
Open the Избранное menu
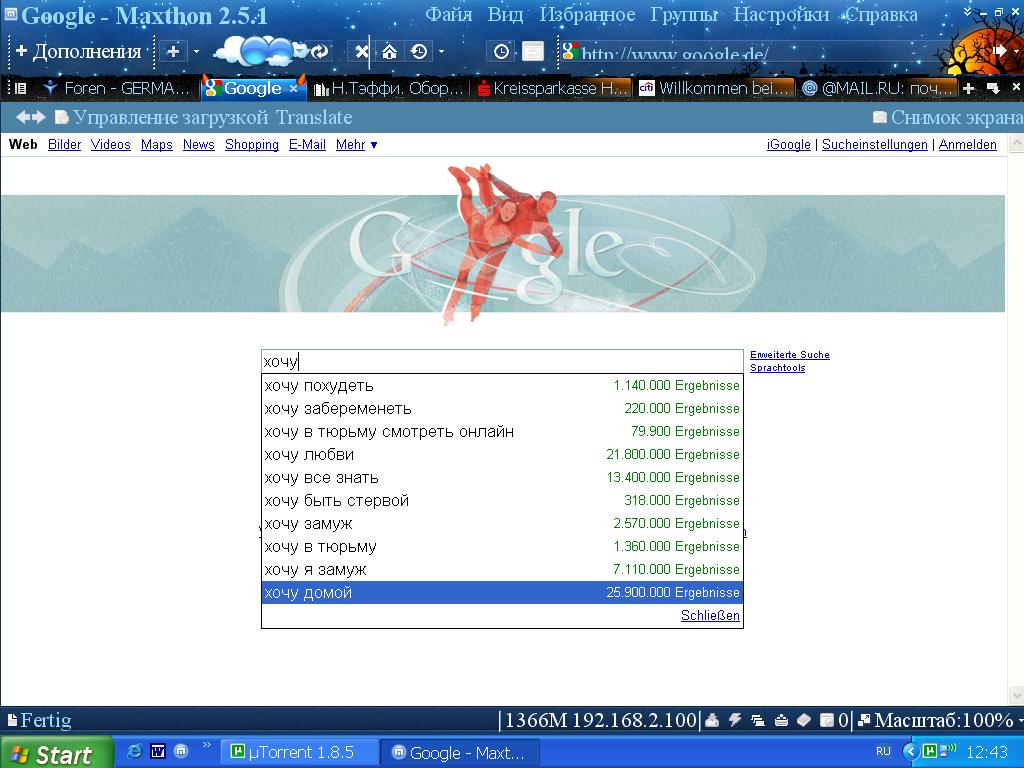point(587,14)
